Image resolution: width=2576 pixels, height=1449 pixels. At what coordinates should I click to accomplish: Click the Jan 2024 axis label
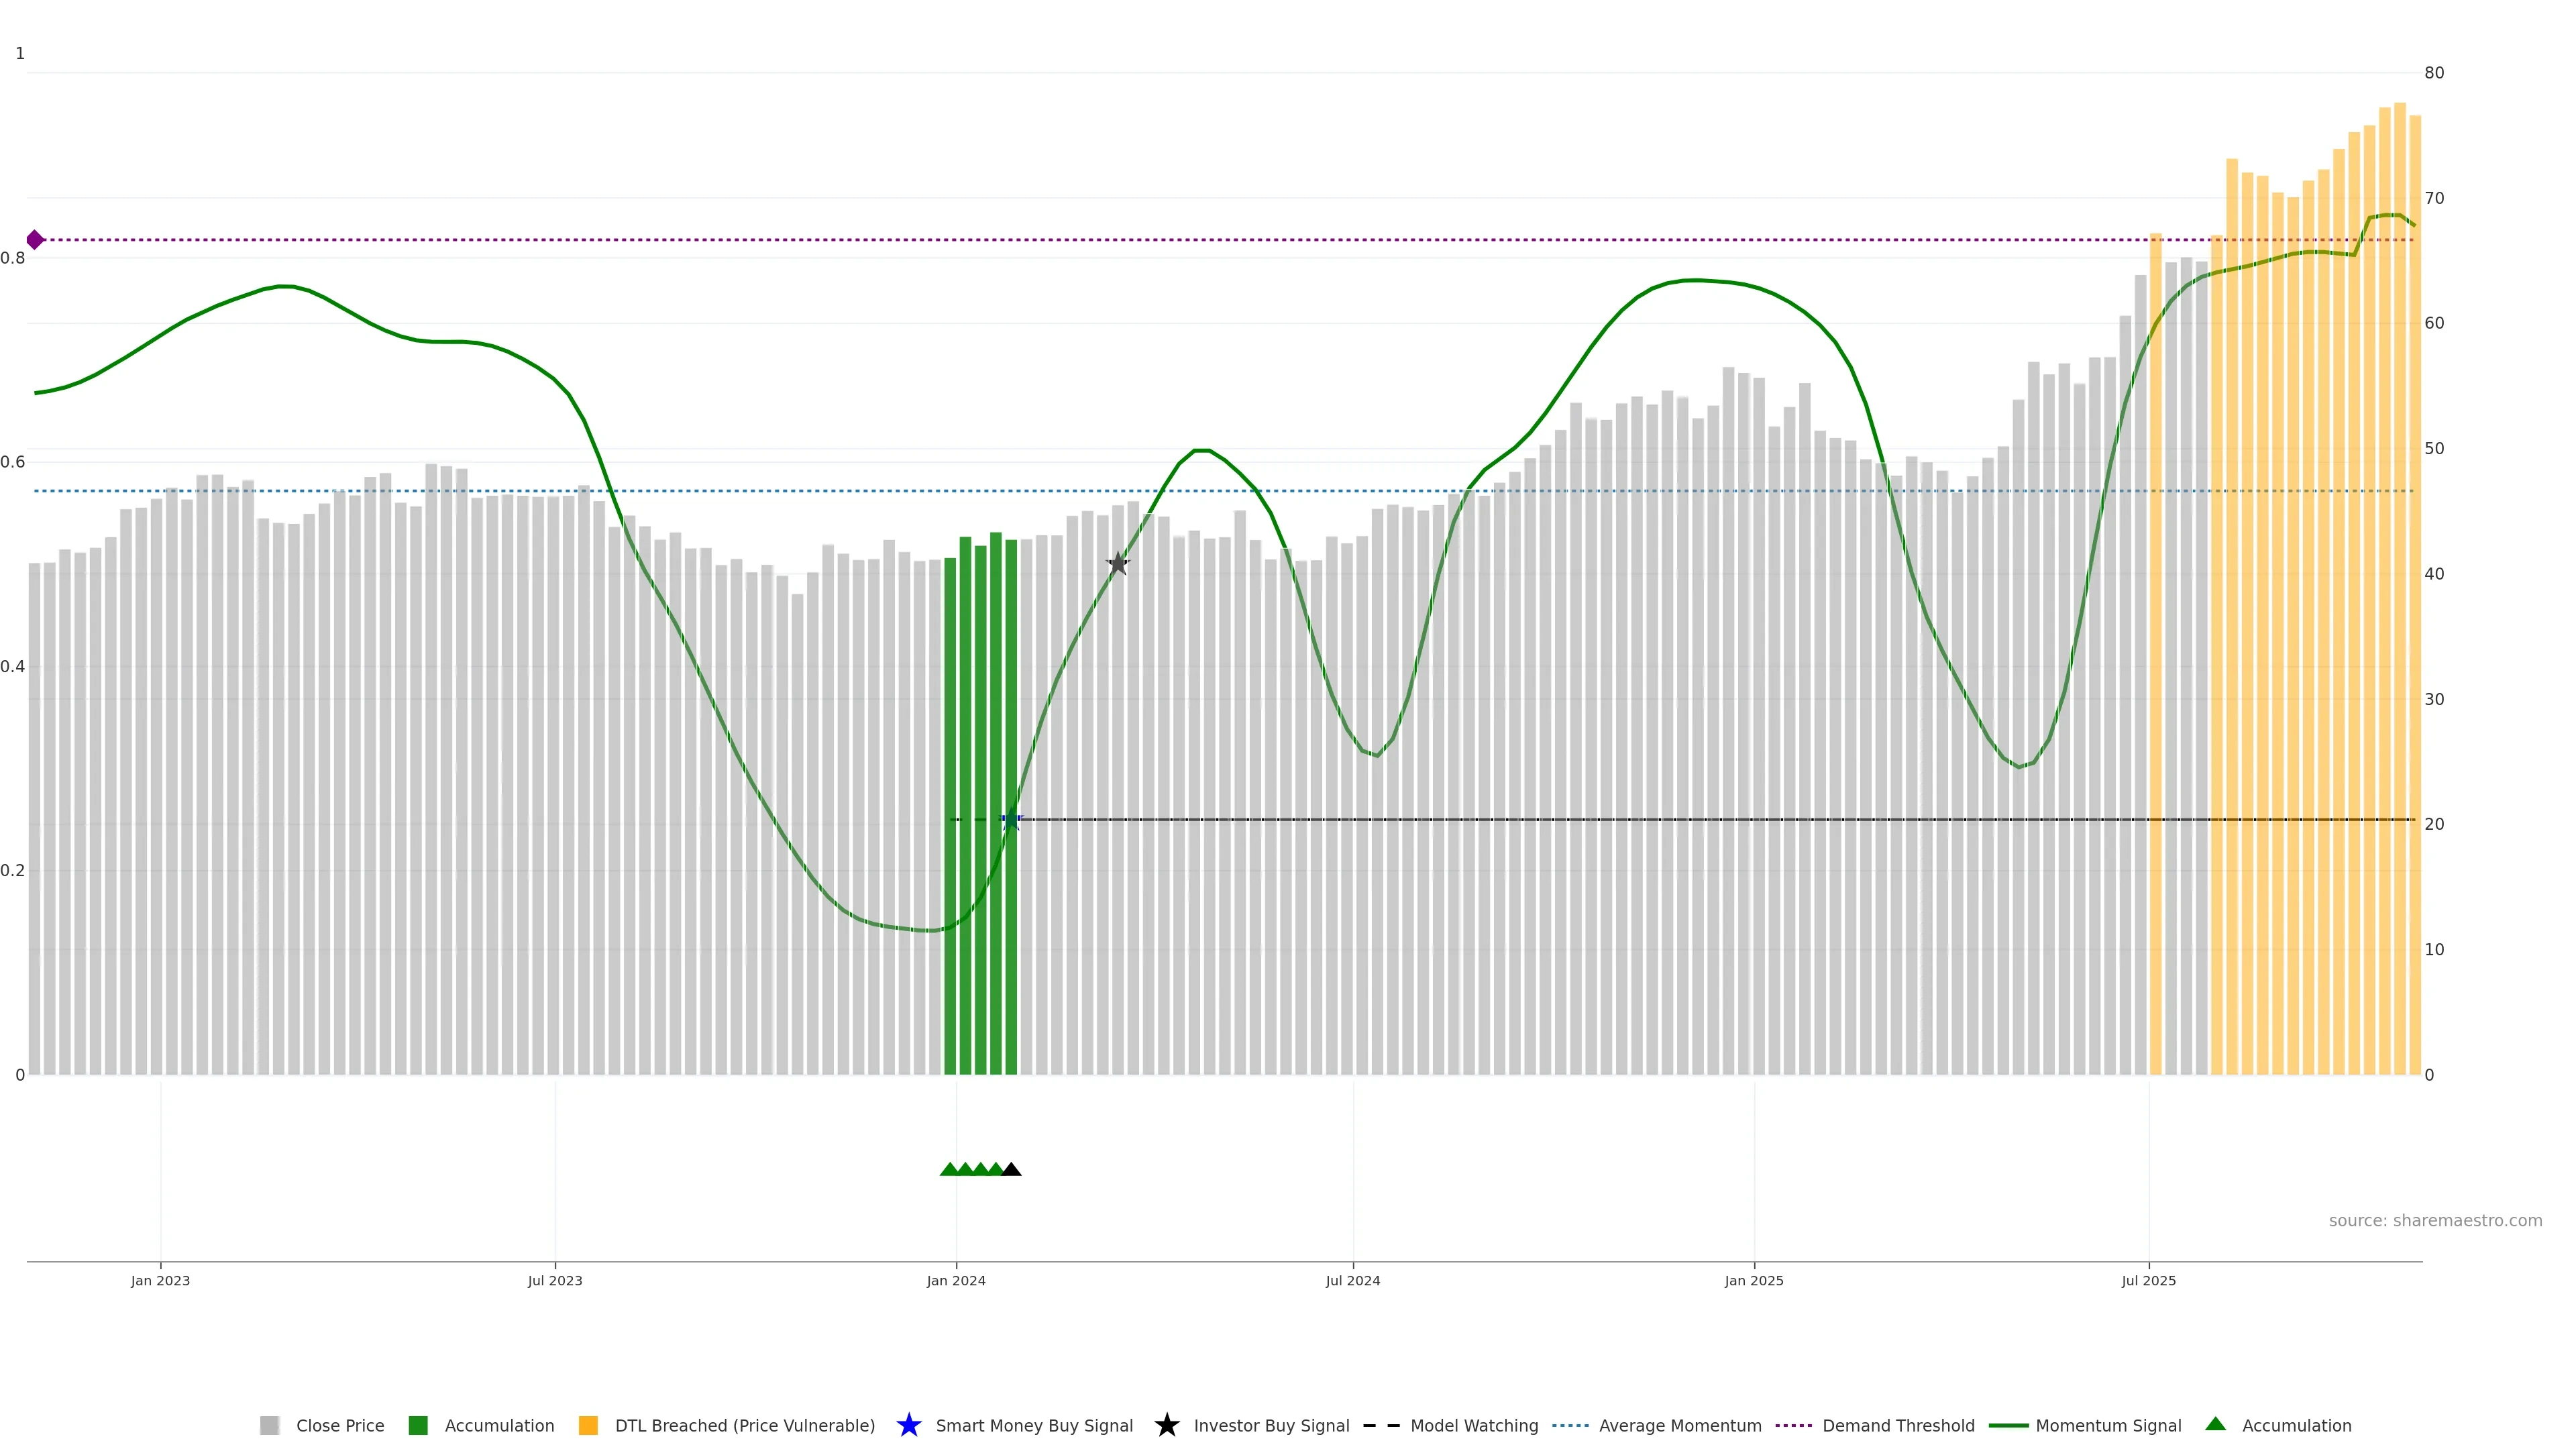coord(956,1281)
